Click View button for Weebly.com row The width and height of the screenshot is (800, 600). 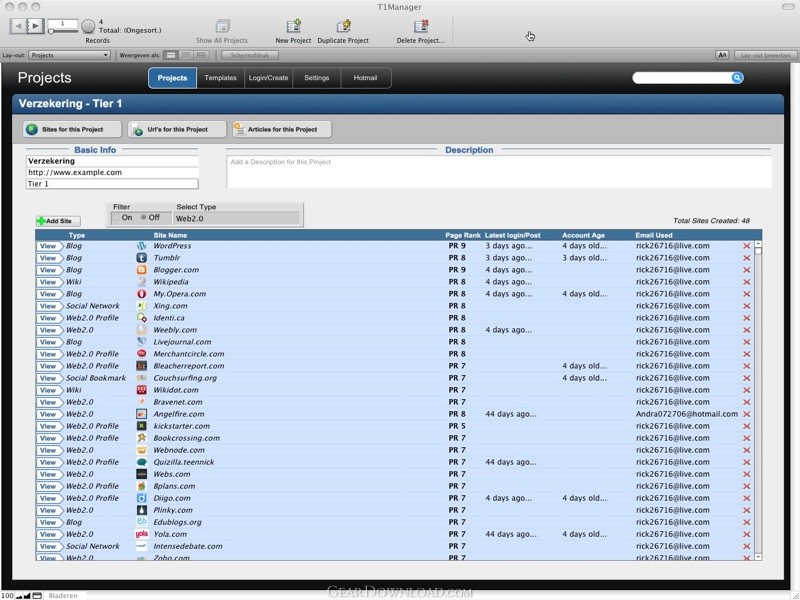pos(48,330)
